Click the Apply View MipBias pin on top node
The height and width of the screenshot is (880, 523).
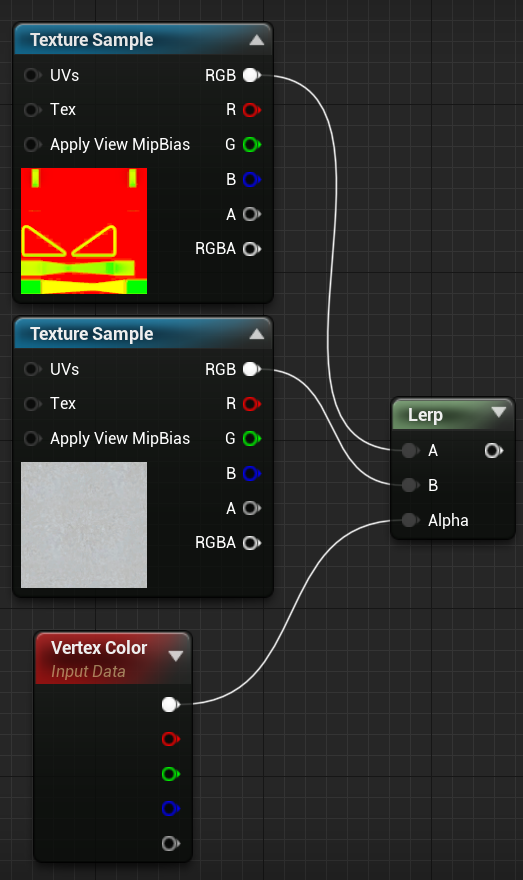click(32, 144)
